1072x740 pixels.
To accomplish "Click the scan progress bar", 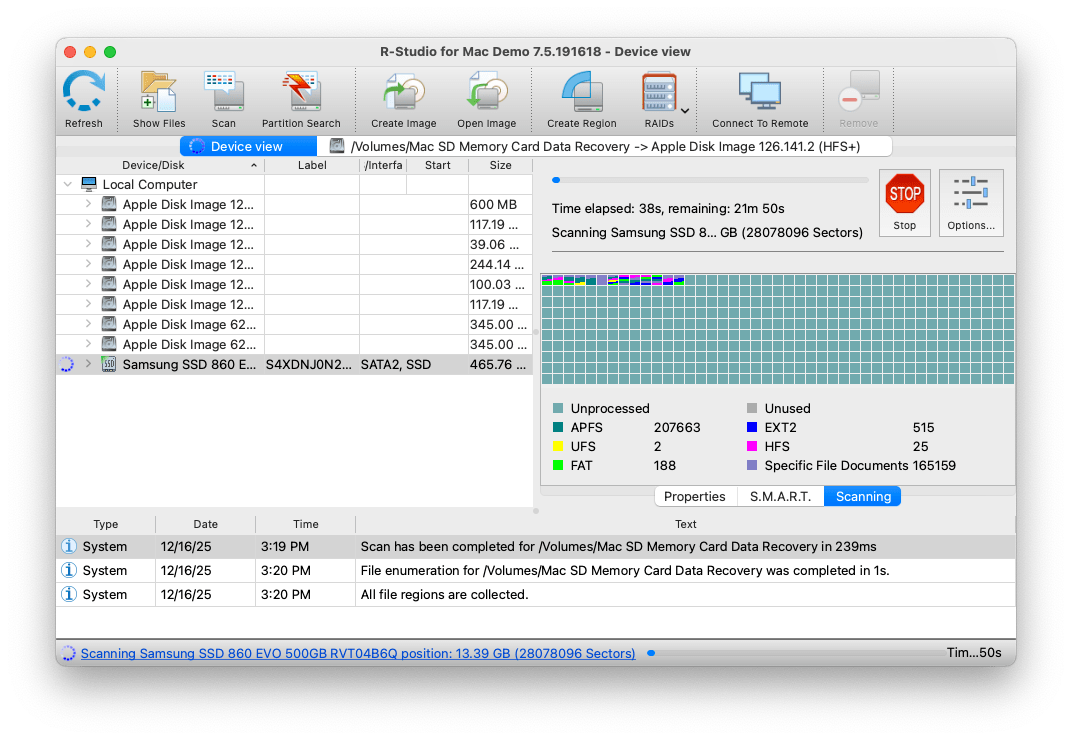I will pyautogui.click(x=710, y=180).
